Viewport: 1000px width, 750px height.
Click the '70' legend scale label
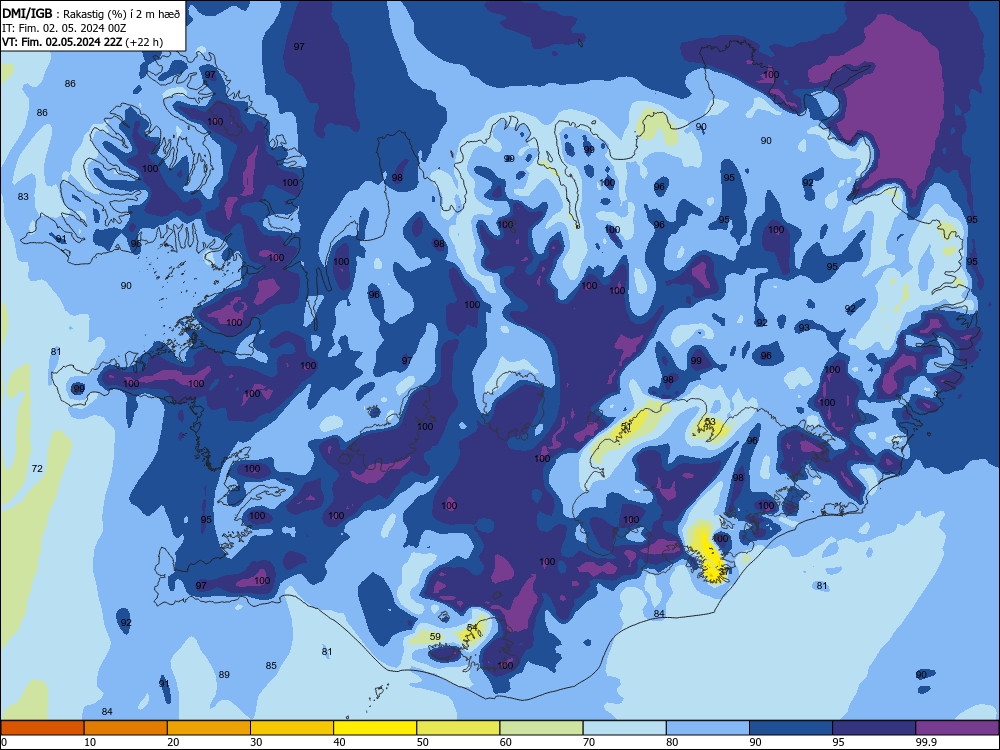coord(589,742)
